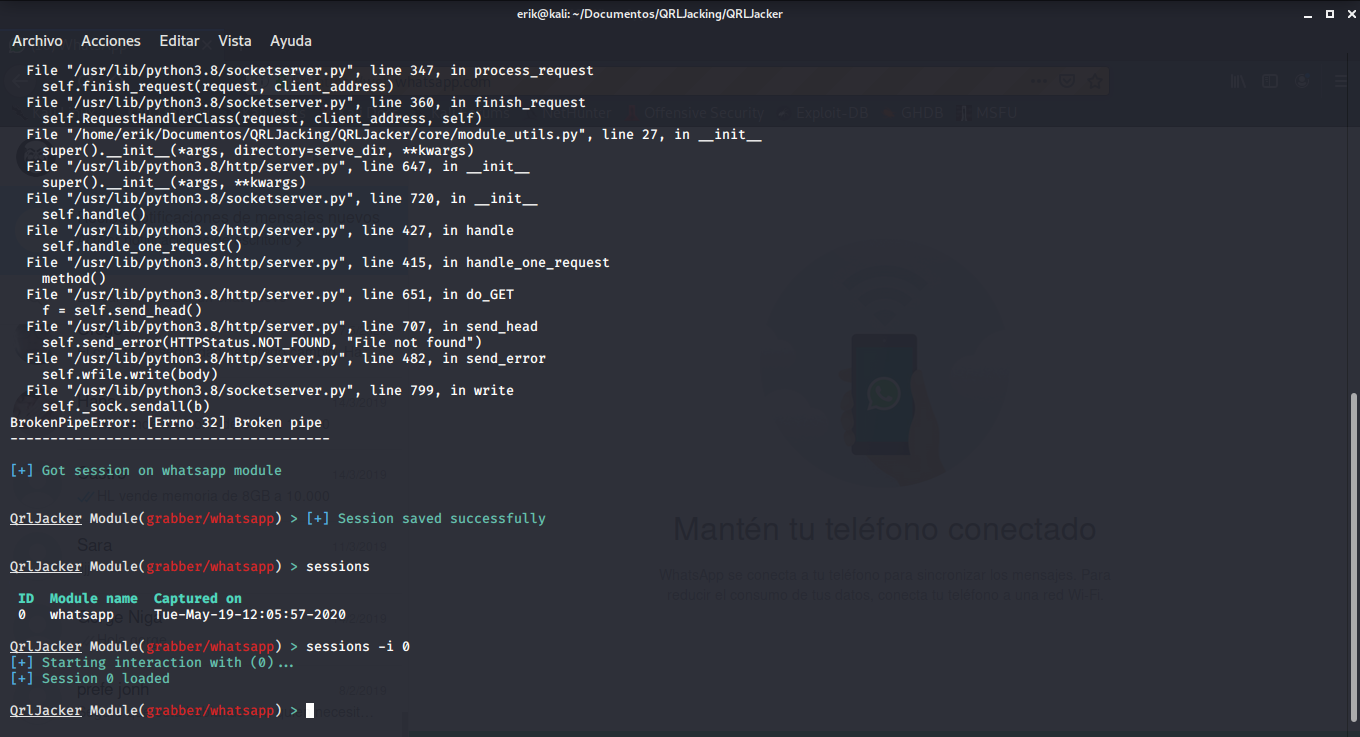The image size is (1360, 737).
Task: Click the 'self.handle_one_request()' line
Action: coord(142,246)
